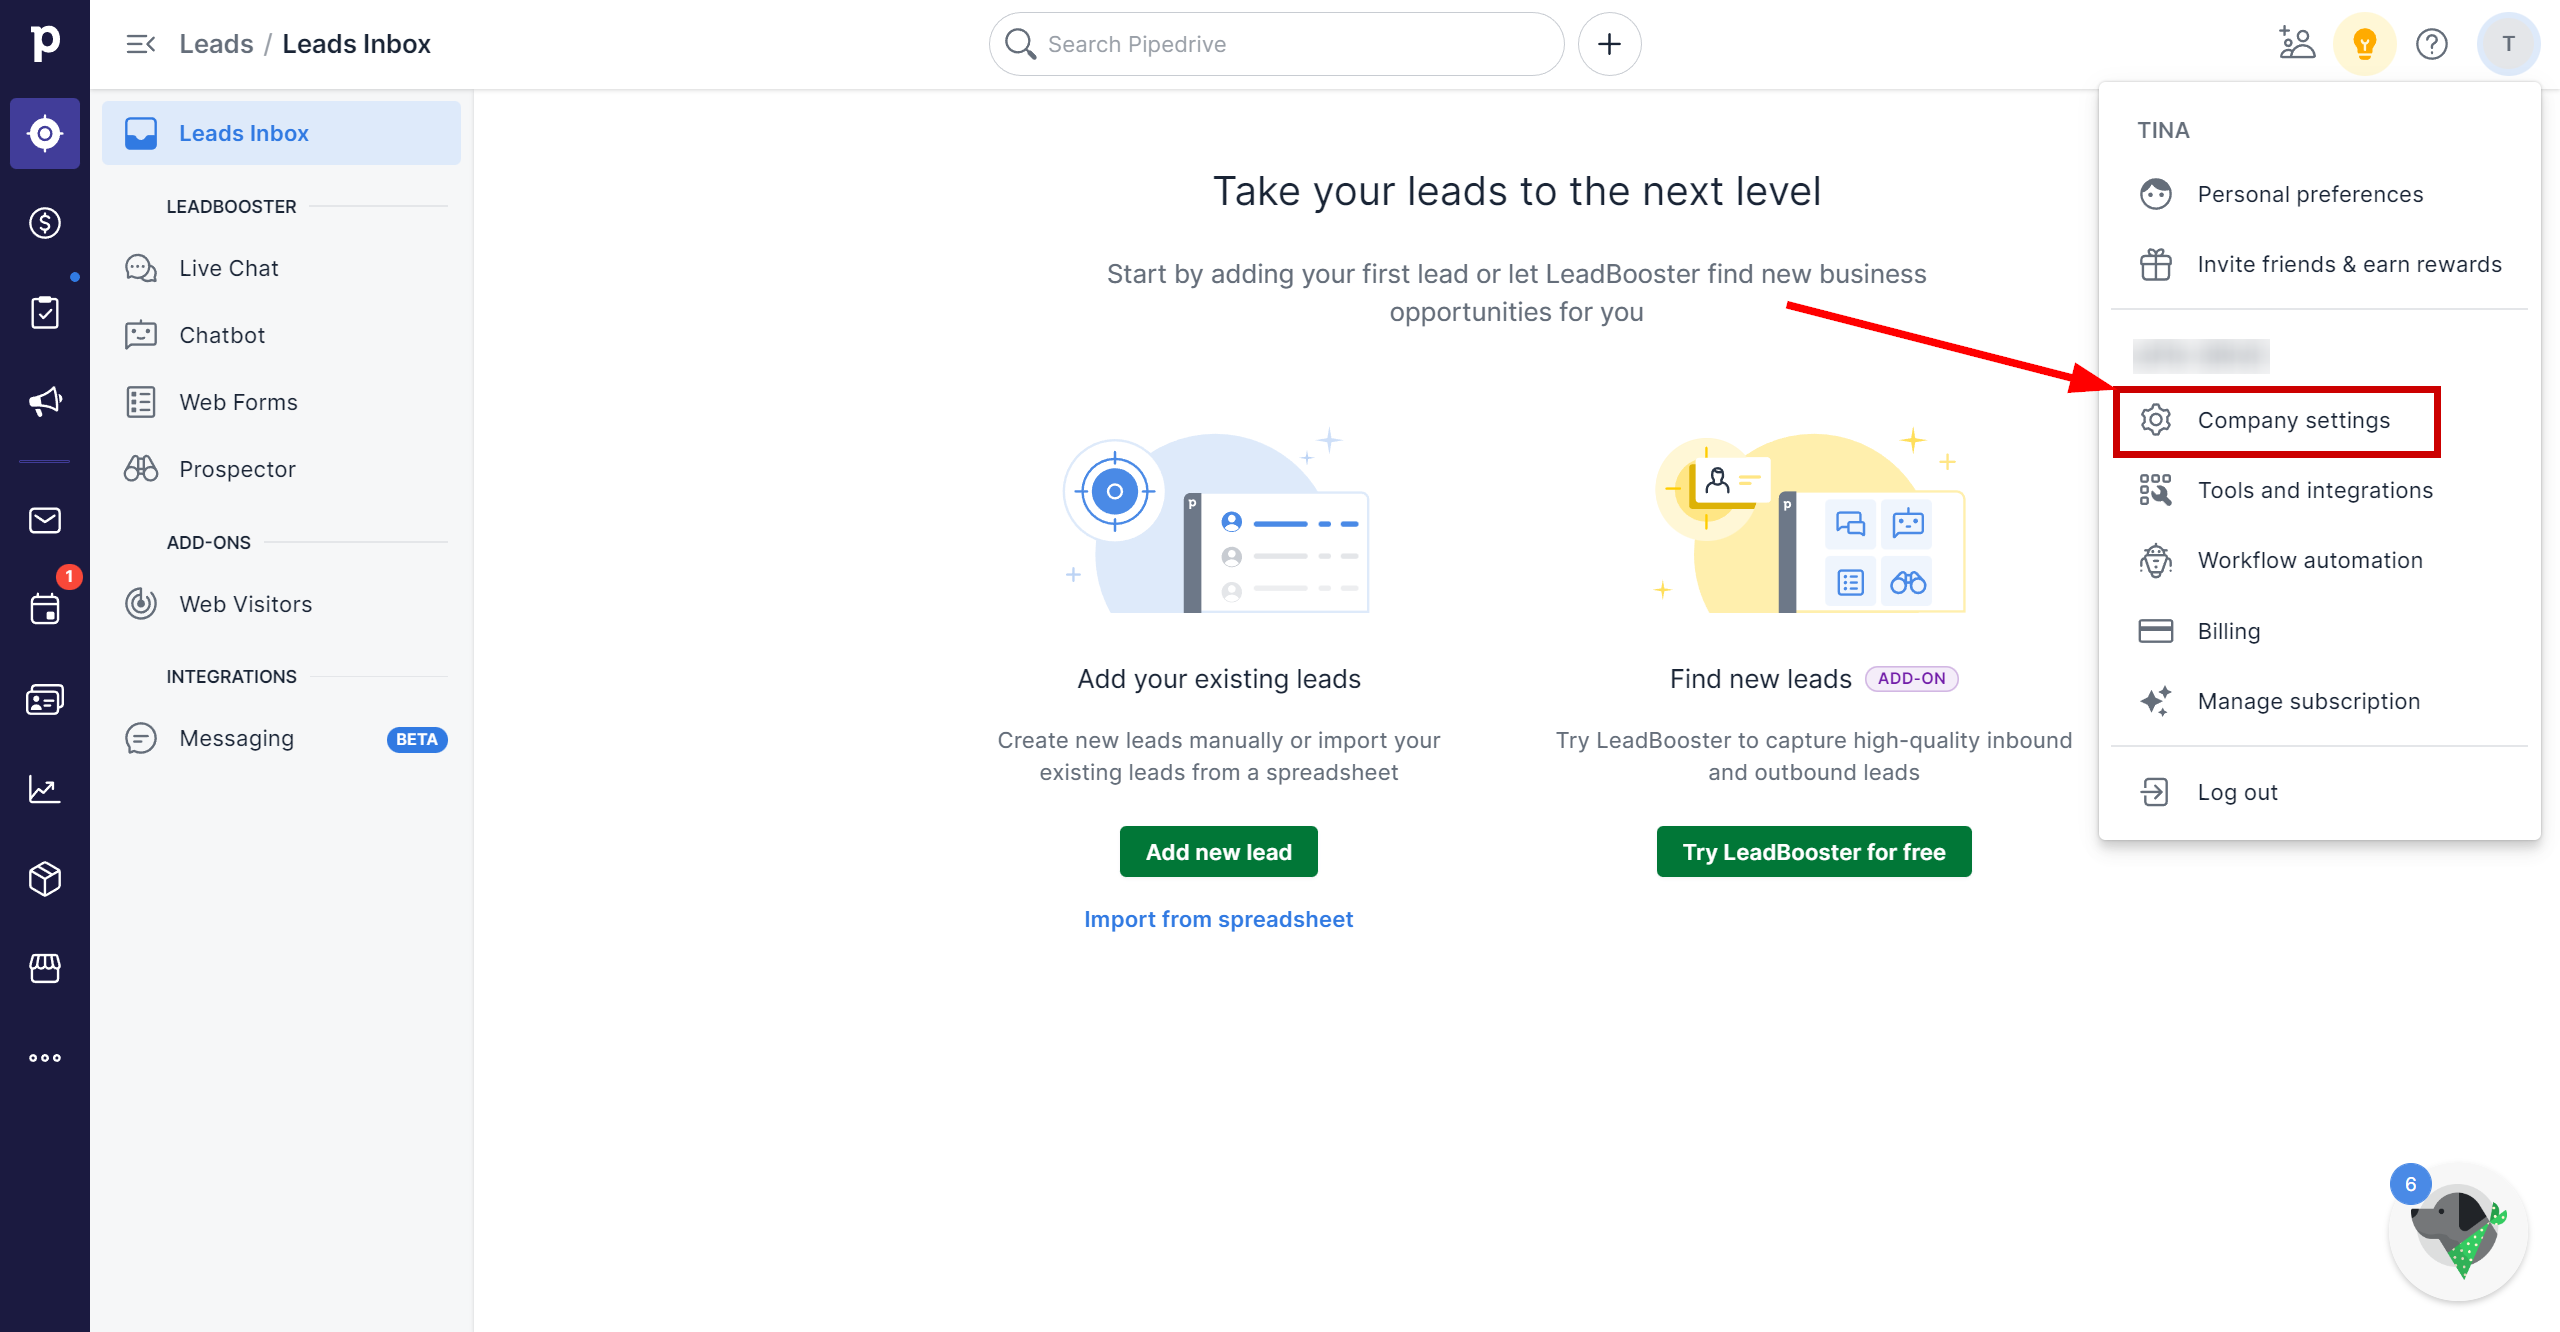Select Leads Inbox in side panel
The height and width of the screenshot is (1332, 2560).
(281, 133)
